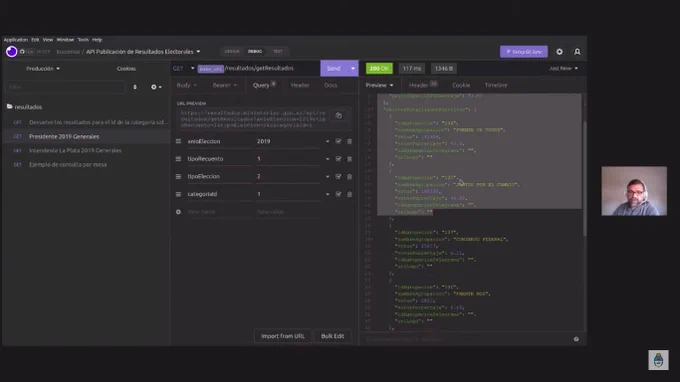Viewport: 680px width, 382px height.
Task: Delete the categoriaId parameter with trash icon
Action: point(350,194)
